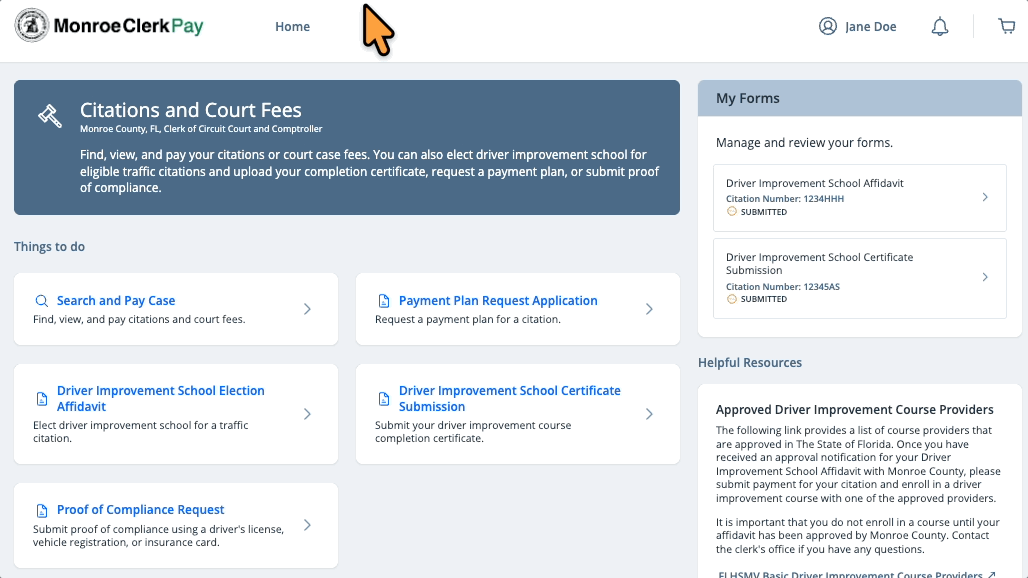Open Driver Improvement School Election Affidavit link

(160, 398)
